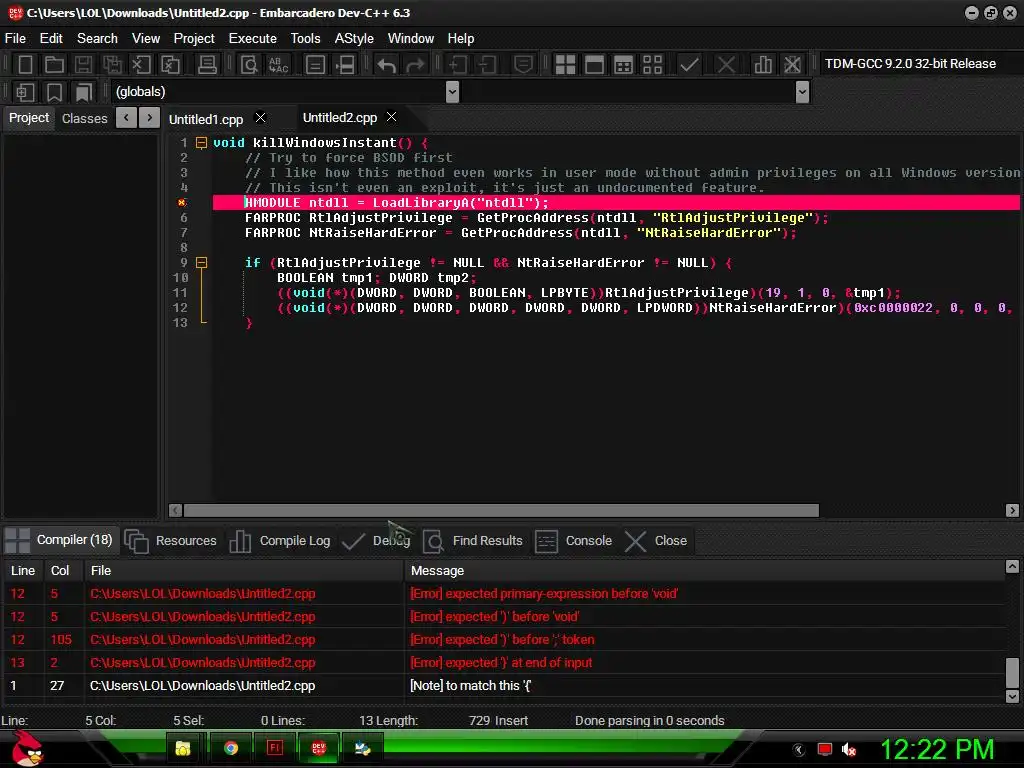The width and height of the screenshot is (1024, 768).
Task: Undo the last edit
Action: (387, 64)
